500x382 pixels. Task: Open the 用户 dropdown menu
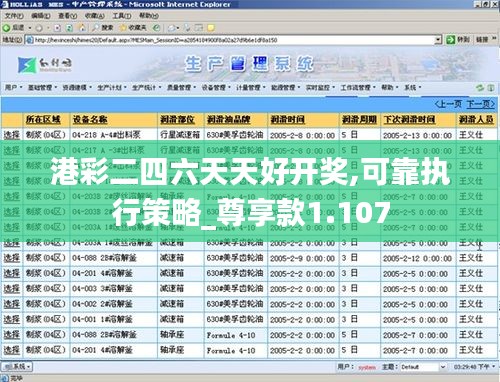pyautogui.click(x=13, y=88)
